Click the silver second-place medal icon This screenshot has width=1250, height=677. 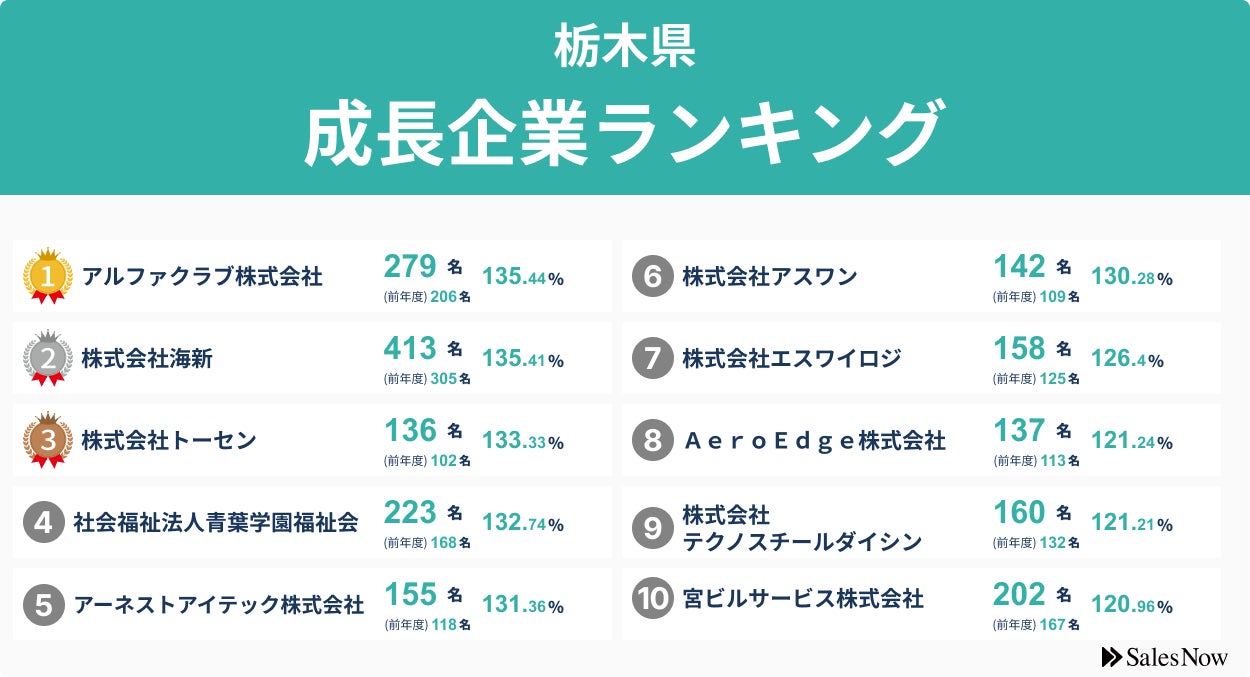48,358
